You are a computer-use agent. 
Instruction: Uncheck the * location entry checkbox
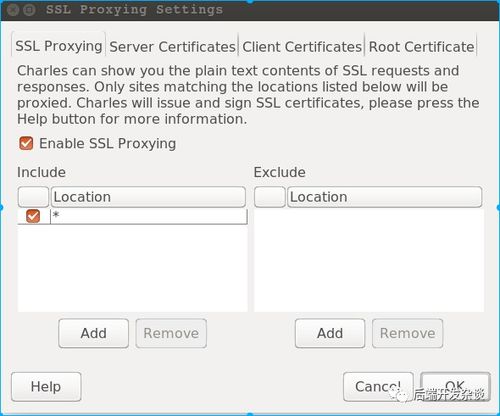(x=33, y=216)
